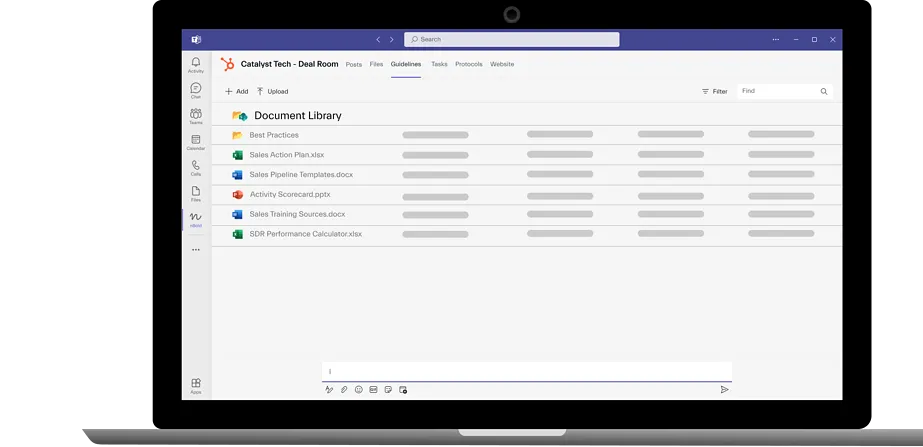Open the Activity feed in sidebar
This screenshot has height=447, width=923.
[196, 65]
